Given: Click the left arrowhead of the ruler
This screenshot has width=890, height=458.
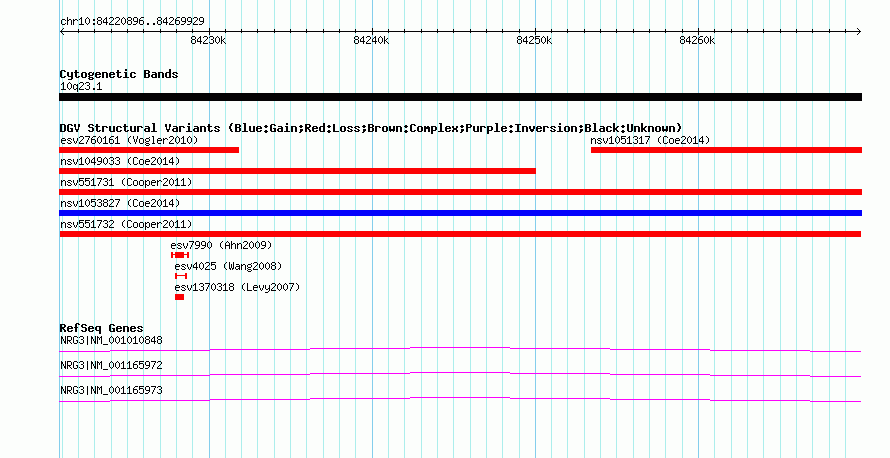Looking at the screenshot, I should tap(62, 32).
